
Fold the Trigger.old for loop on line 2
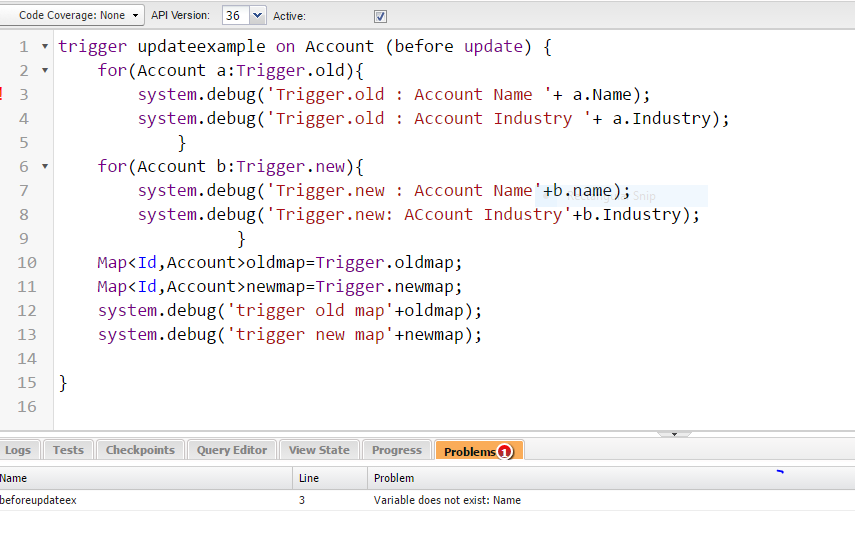coord(45,71)
